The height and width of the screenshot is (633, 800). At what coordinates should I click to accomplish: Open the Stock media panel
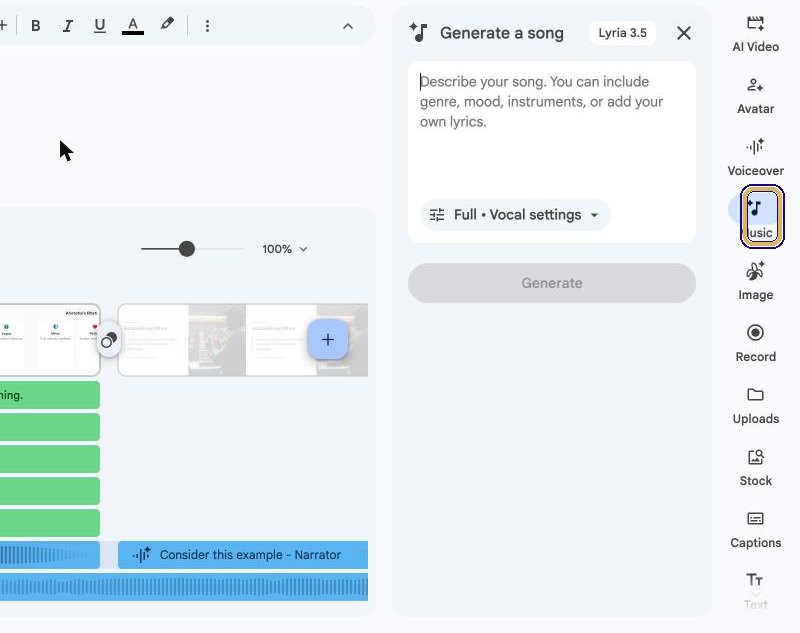pyautogui.click(x=756, y=468)
